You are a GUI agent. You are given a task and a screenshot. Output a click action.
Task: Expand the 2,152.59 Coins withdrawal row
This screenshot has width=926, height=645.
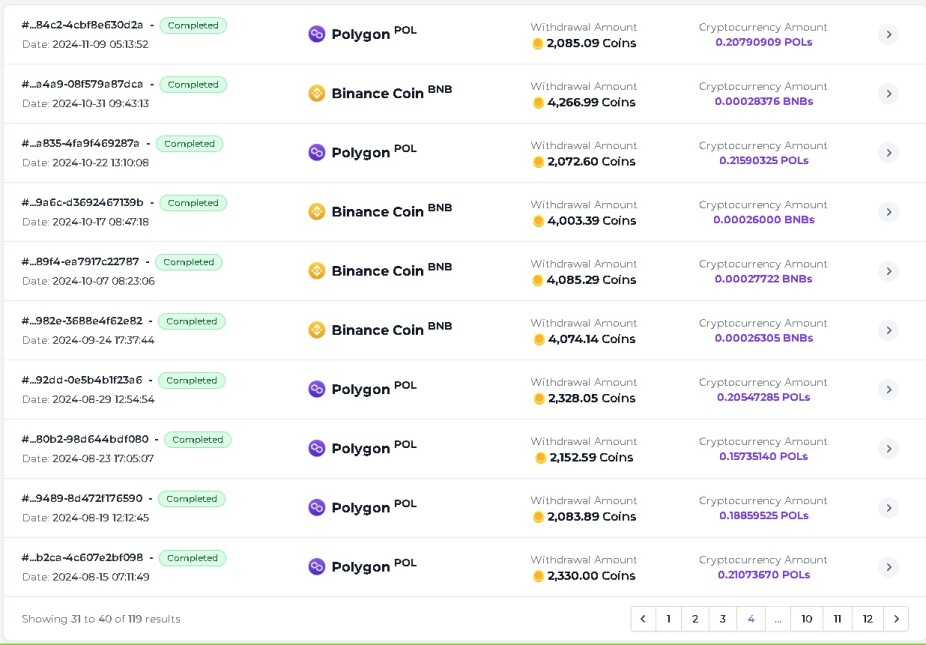click(888, 448)
